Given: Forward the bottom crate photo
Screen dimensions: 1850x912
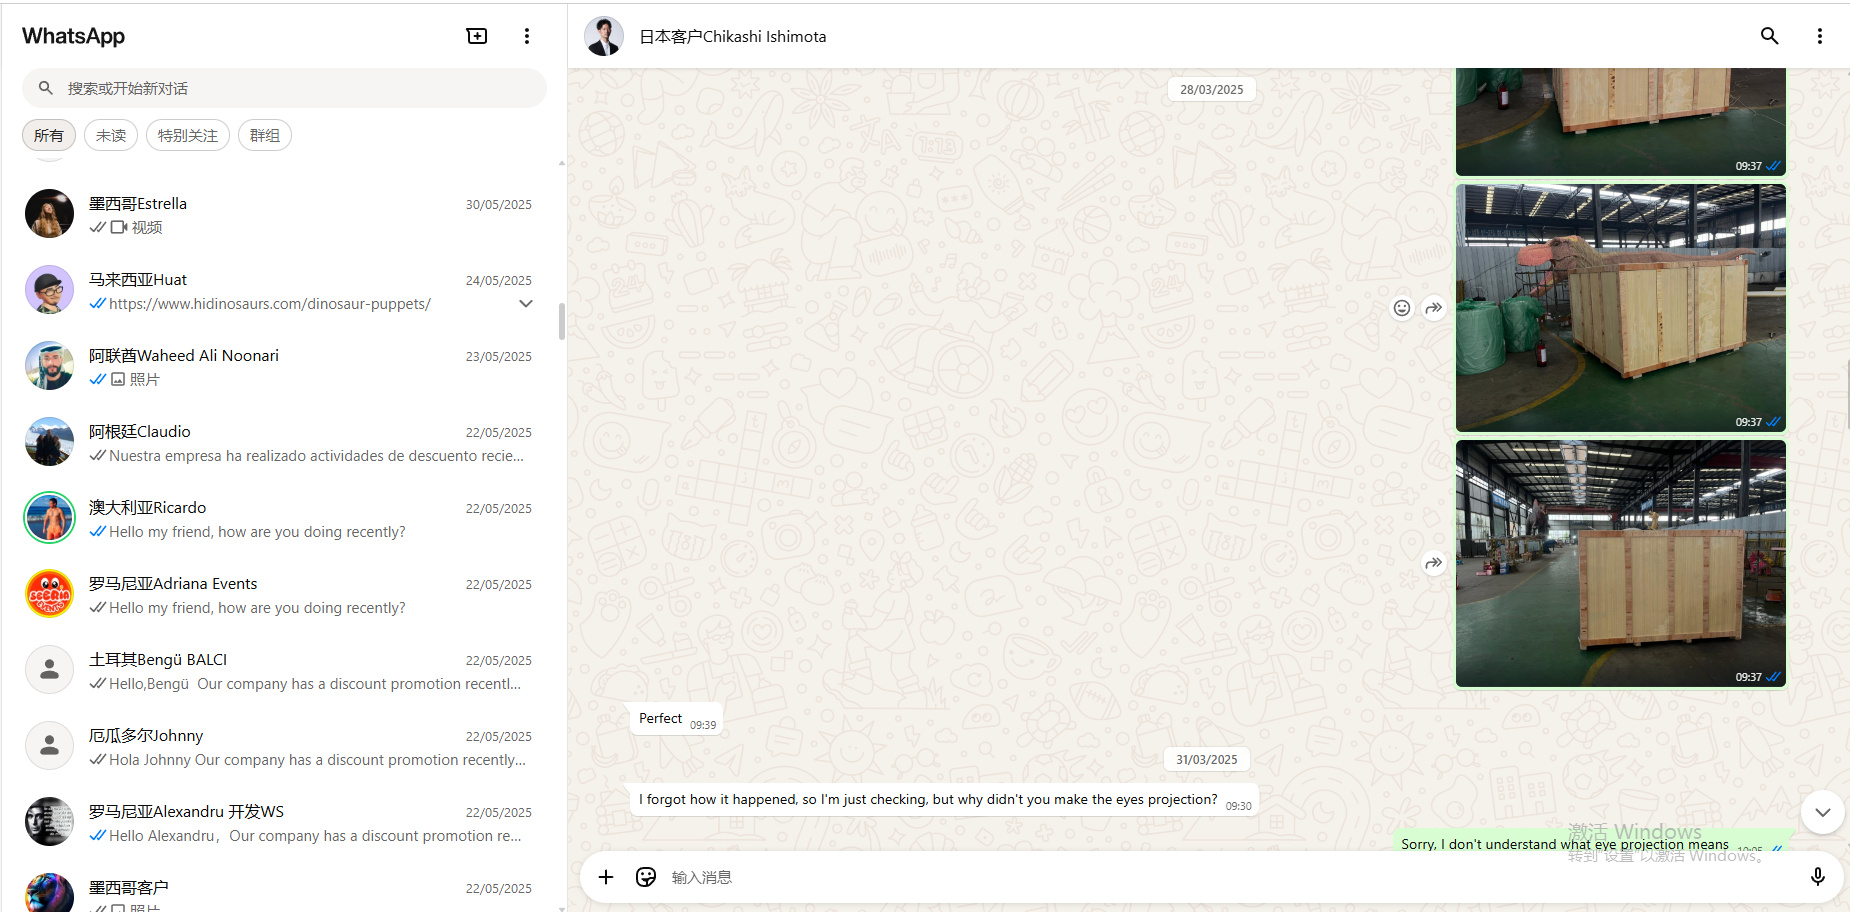Looking at the screenshot, I should [1434, 563].
